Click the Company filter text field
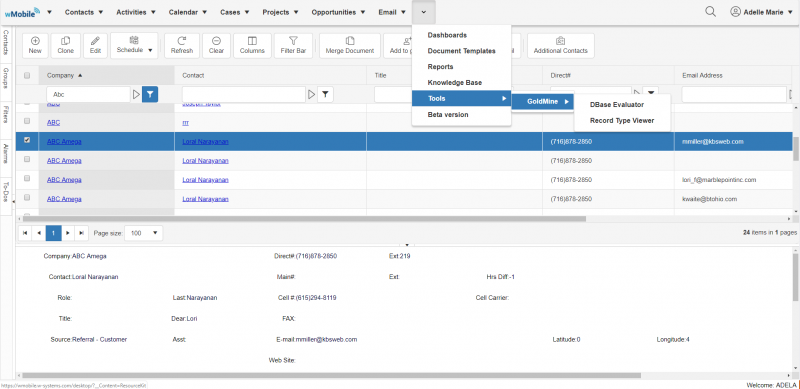This screenshot has height=389, width=800. (x=88, y=94)
